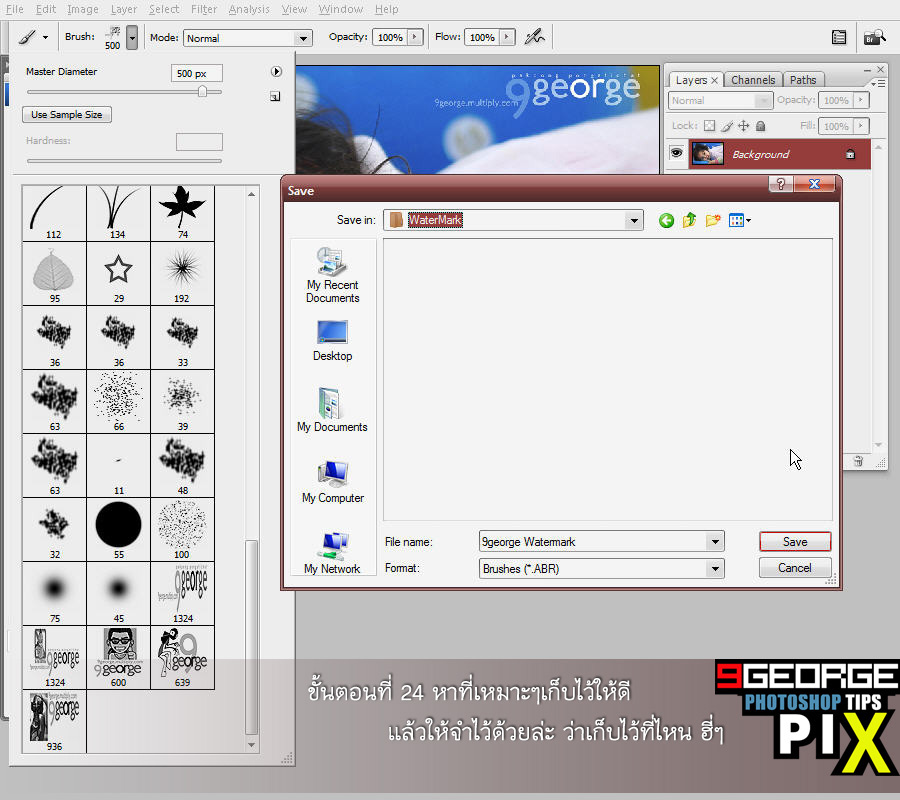
Task: Hide the Background layer visibility
Action: click(x=677, y=153)
